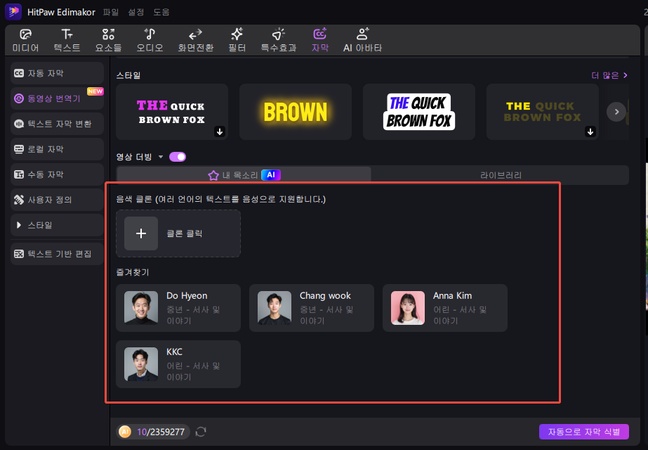Select the Do Hyeon voice card

click(179, 308)
